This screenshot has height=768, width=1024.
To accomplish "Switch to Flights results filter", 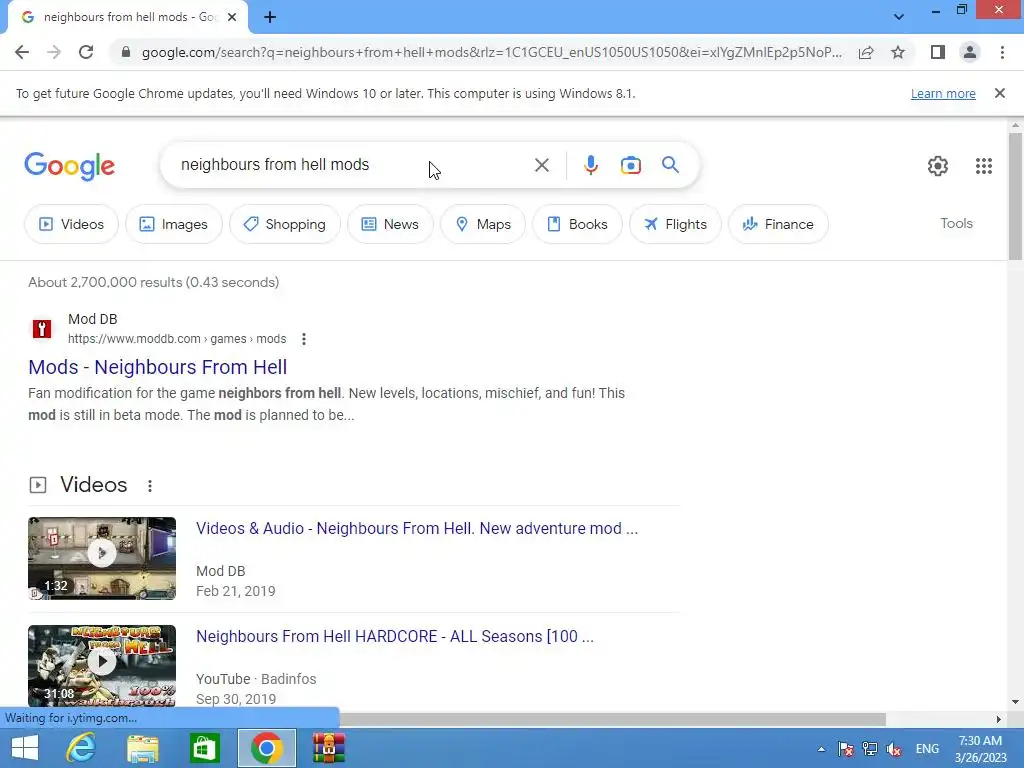I will (675, 224).
